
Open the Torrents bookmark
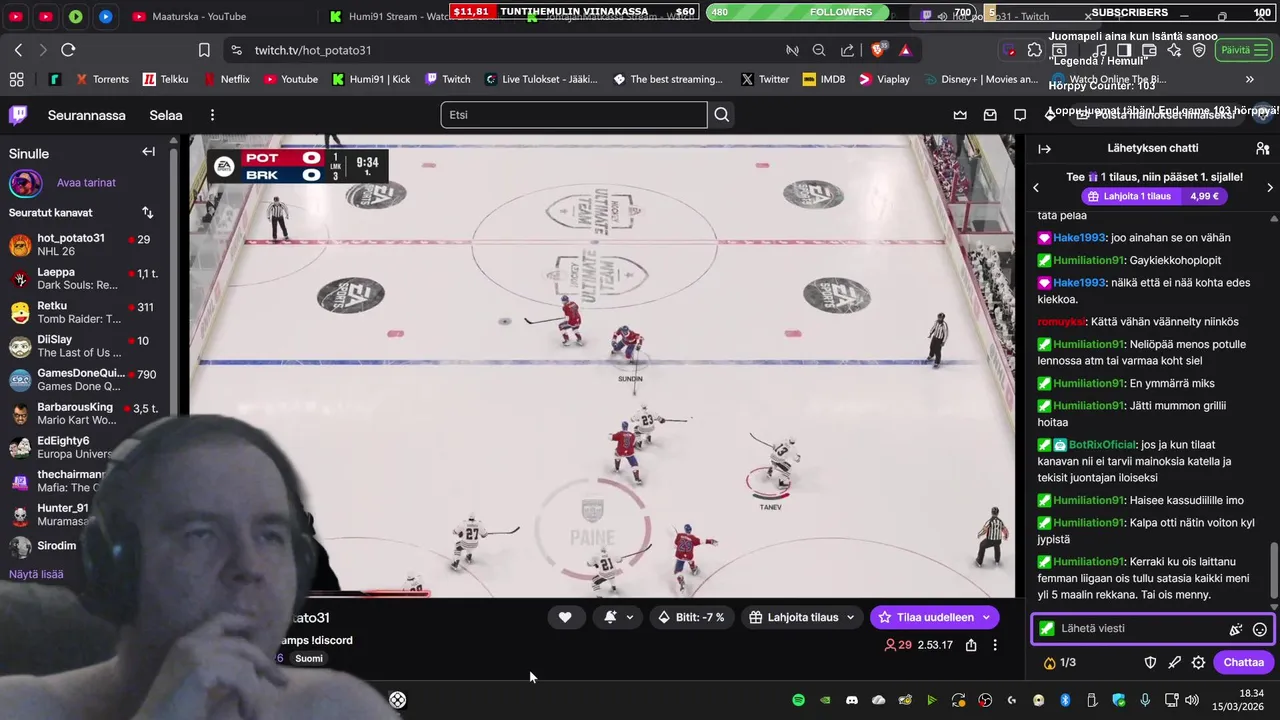[x=101, y=79]
